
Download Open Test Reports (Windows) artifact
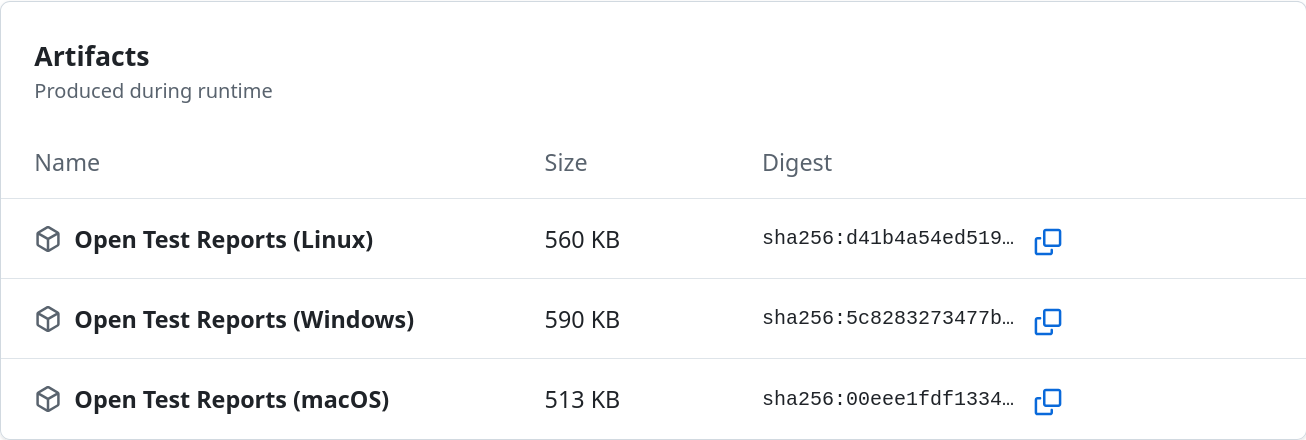coord(244,320)
